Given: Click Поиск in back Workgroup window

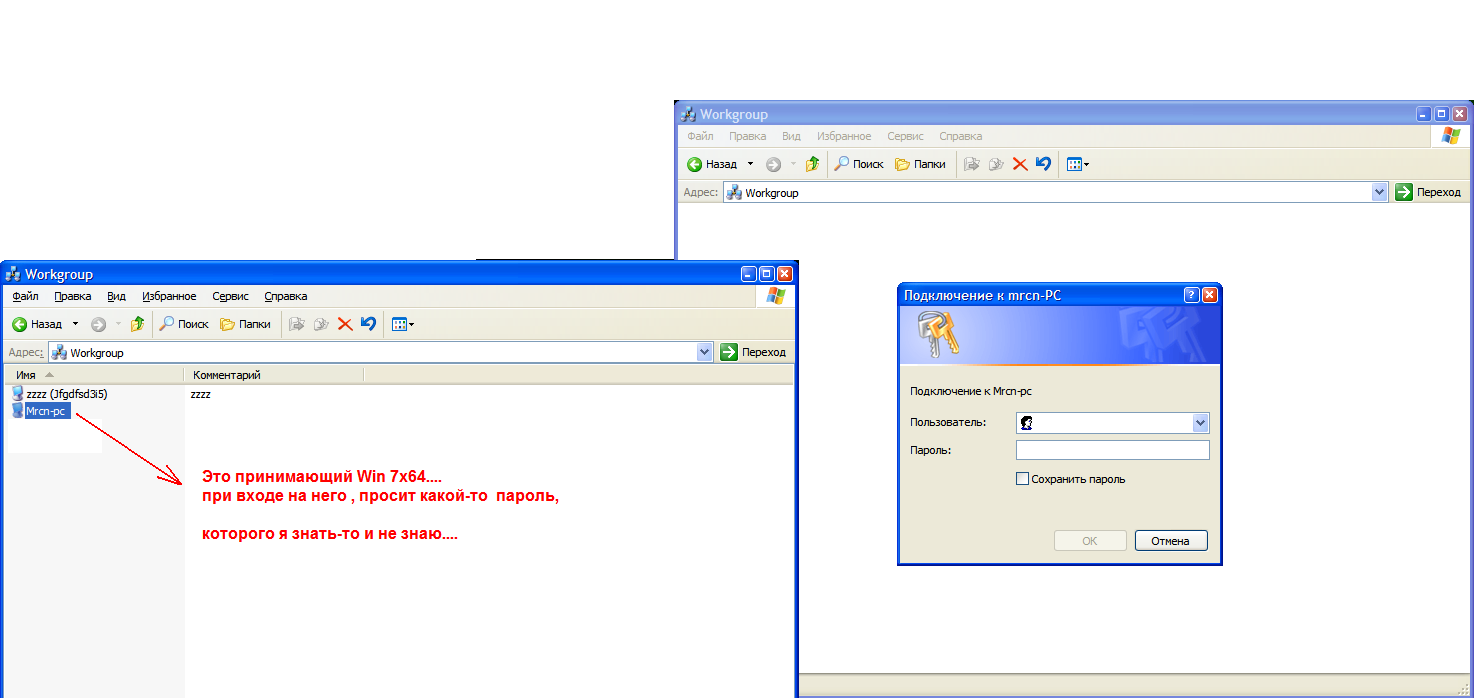Looking at the screenshot, I should tap(859, 164).
